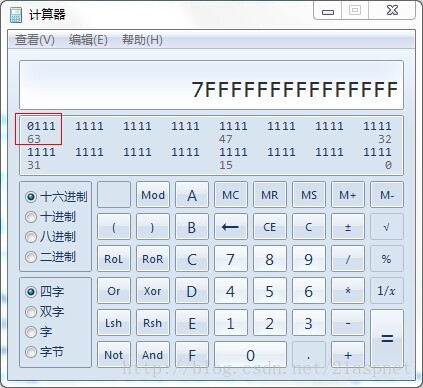Image resolution: width=423 pixels, height=388 pixels.
Task: Click the right parenthesis button
Action: 153,227
